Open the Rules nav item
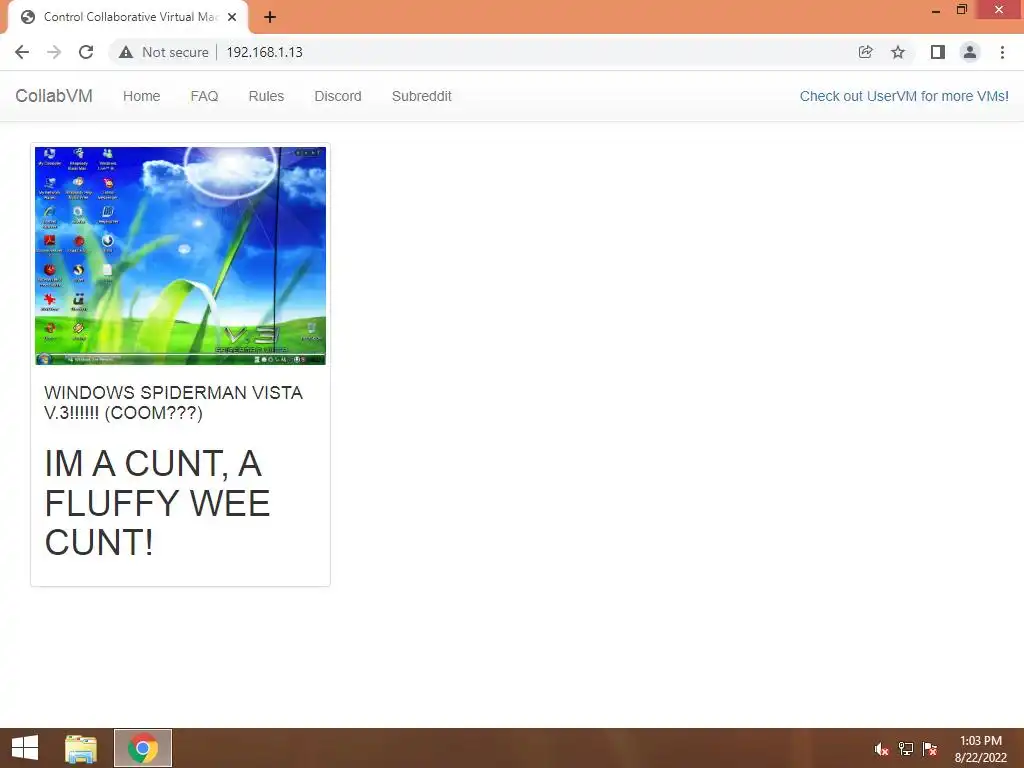The image size is (1024, 768). click(266, 96)
